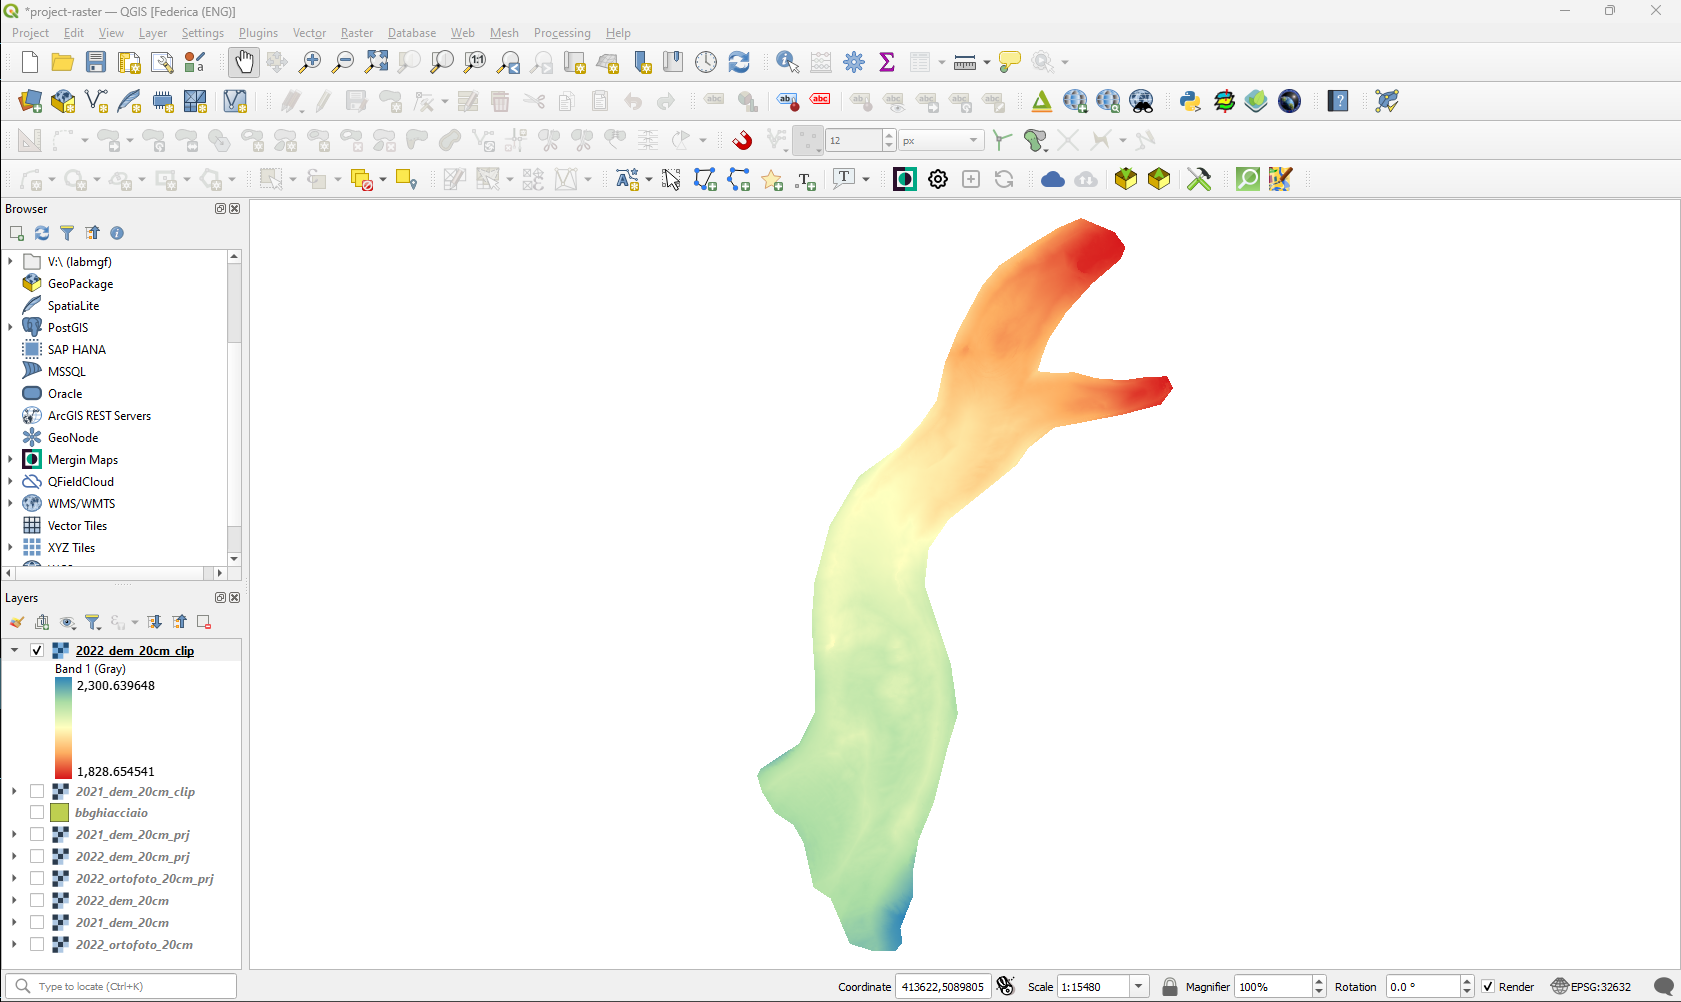The width and height of the screenshot is (1681, 1002).
Task: Open temporal controller clock icon
Action: [706, 62]
